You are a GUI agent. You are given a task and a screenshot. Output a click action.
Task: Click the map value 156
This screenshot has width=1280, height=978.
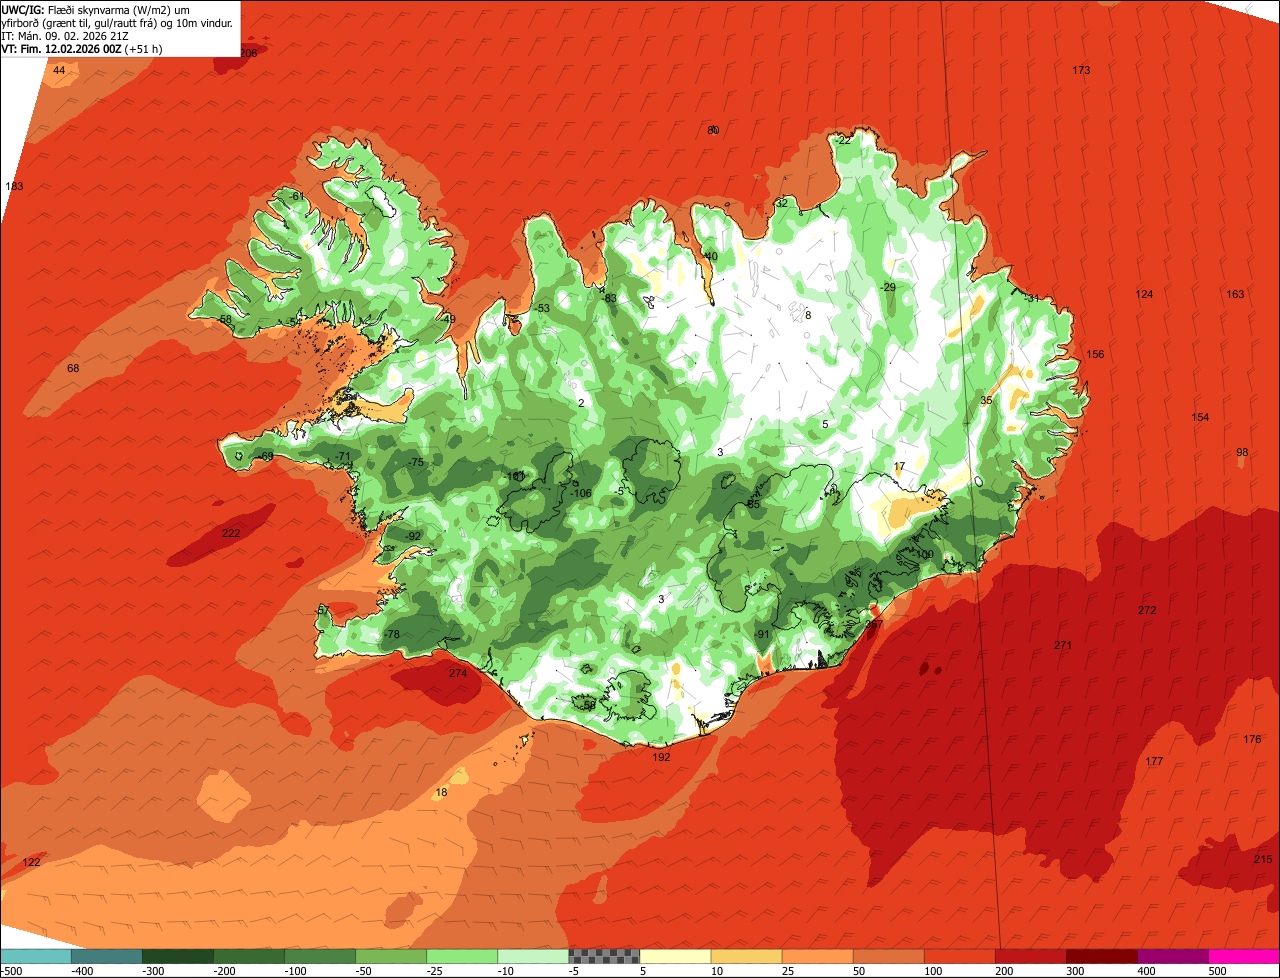point(1096,354)
